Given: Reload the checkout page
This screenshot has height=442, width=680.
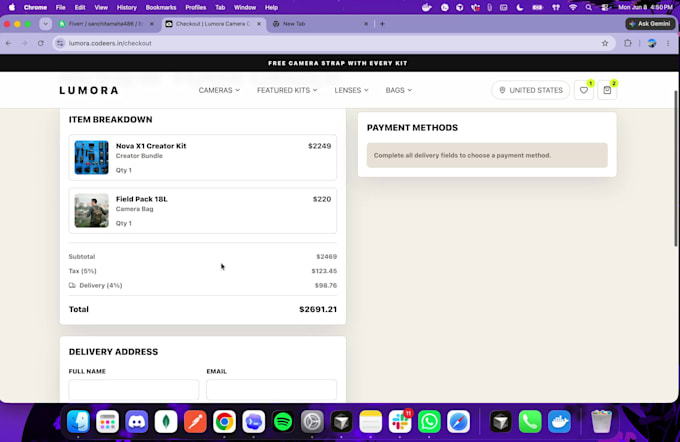Looking at the screenshot, I should [40, 43].
